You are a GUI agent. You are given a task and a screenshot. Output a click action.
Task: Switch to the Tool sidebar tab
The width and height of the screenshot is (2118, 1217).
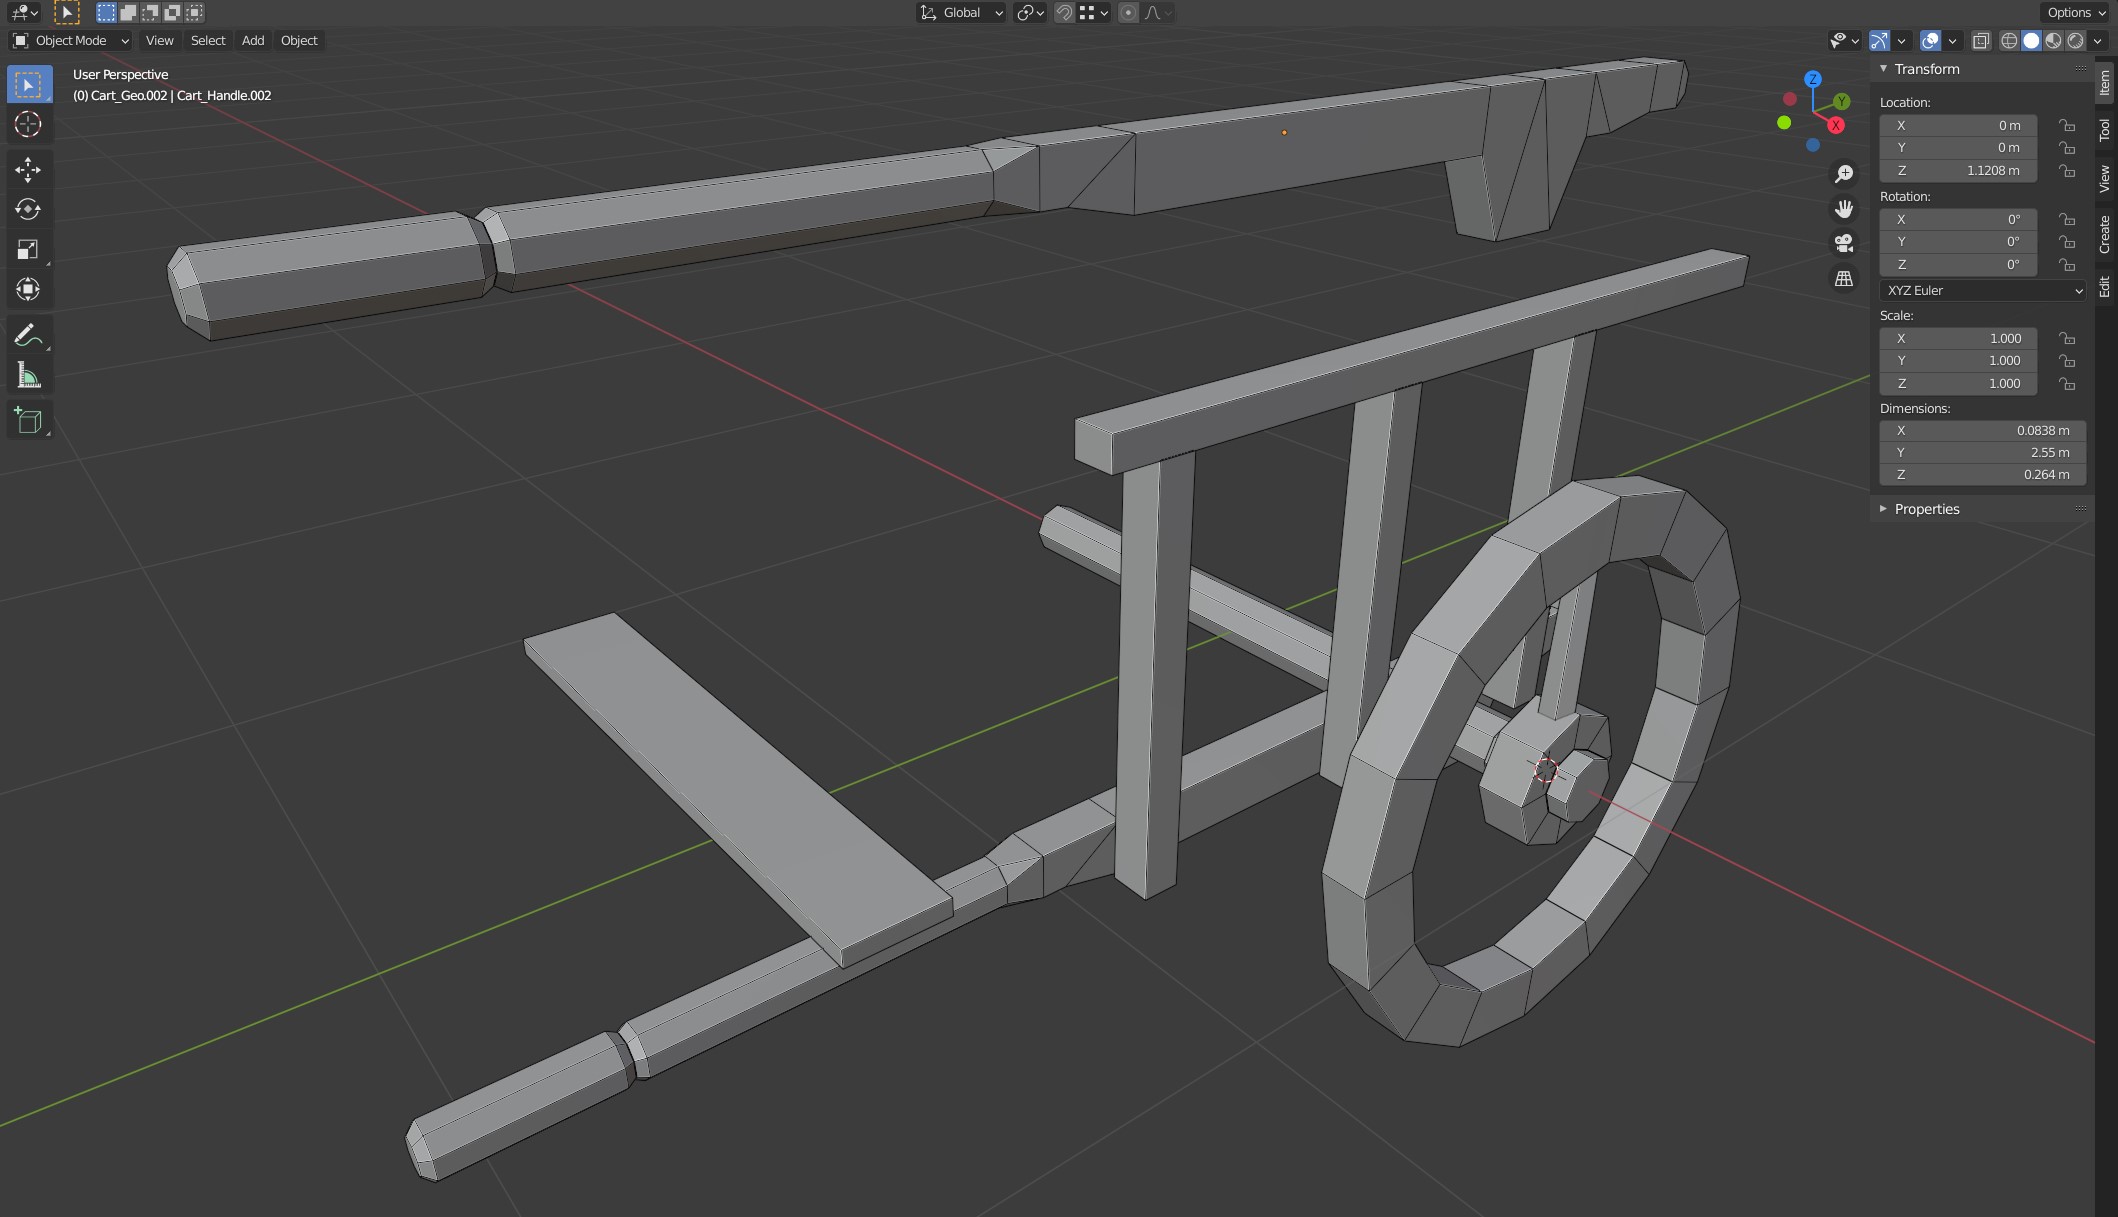point(2105,130)
